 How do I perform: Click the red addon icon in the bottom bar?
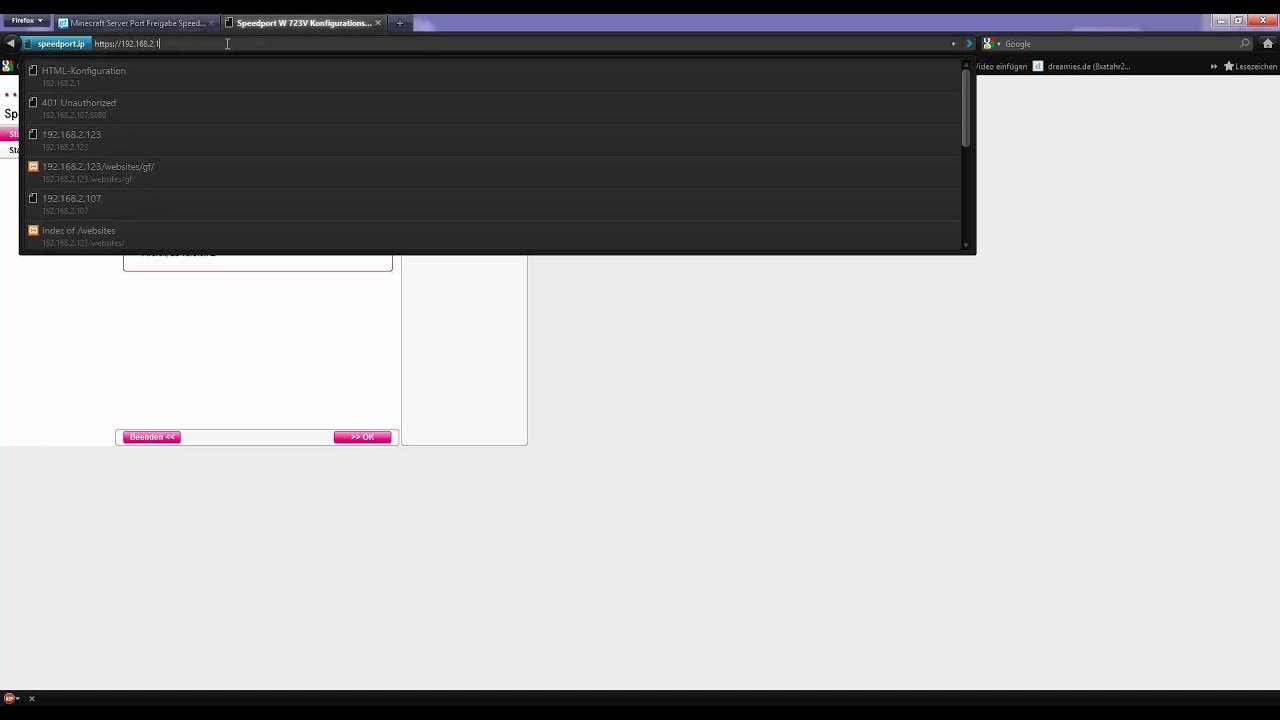pyautogui.click(x=10, y=698)
